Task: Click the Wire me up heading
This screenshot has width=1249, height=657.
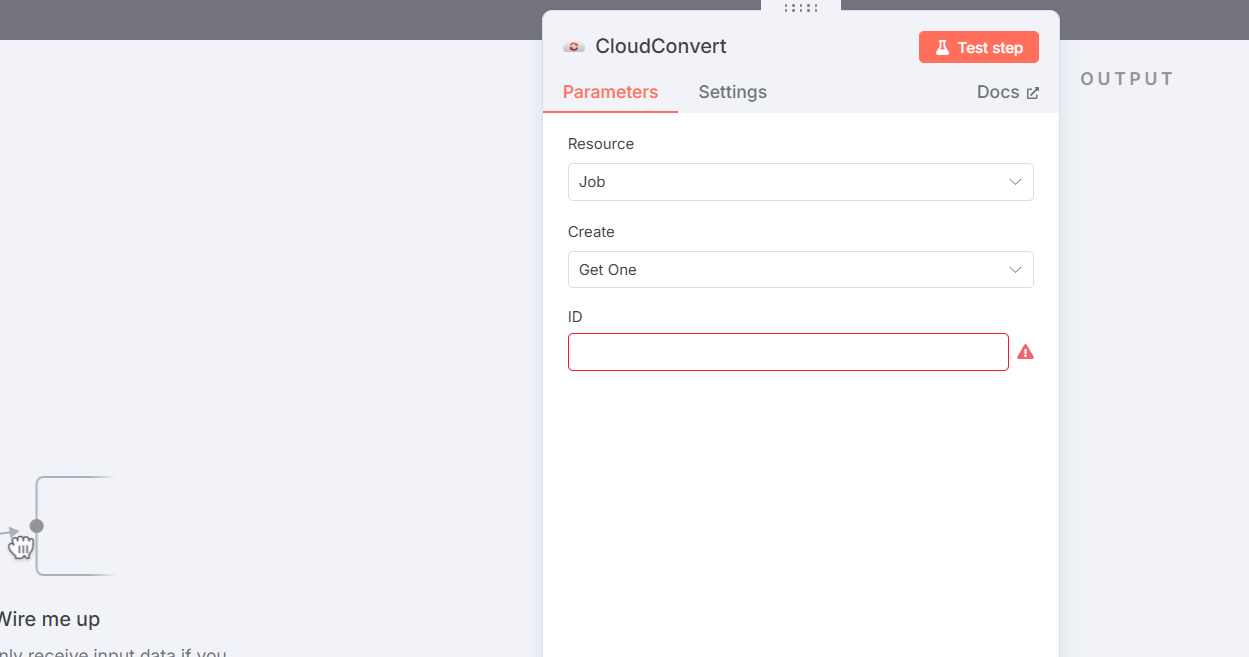Action: pyautogui.click(x=48, y=619)
